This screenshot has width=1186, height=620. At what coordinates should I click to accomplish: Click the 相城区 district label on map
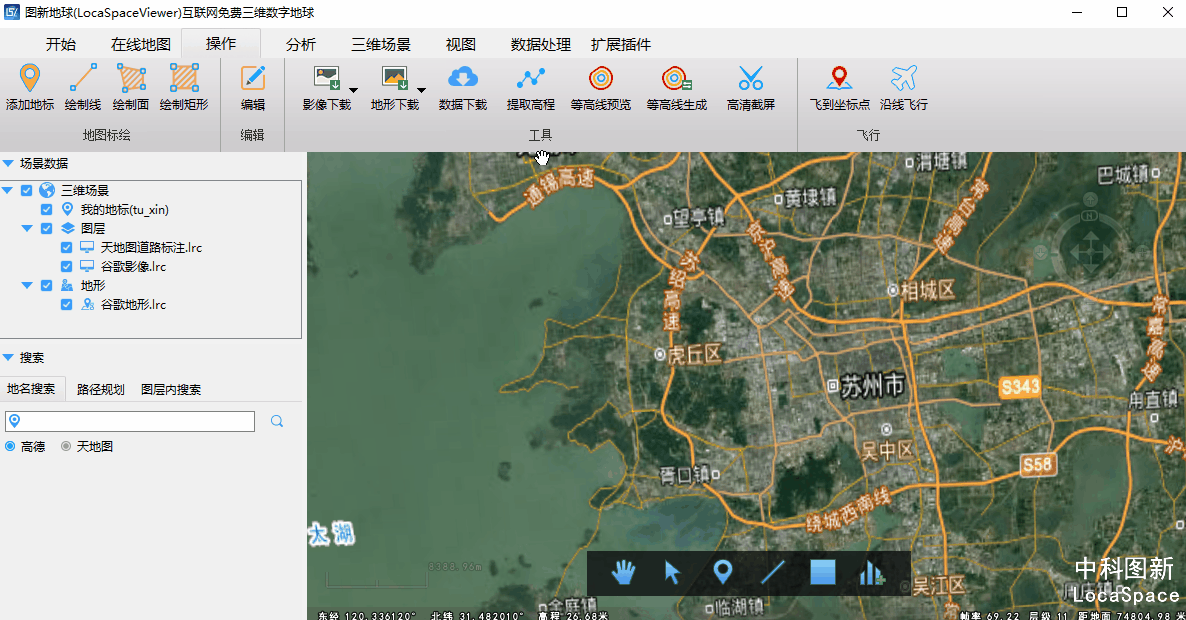[927, 290]
